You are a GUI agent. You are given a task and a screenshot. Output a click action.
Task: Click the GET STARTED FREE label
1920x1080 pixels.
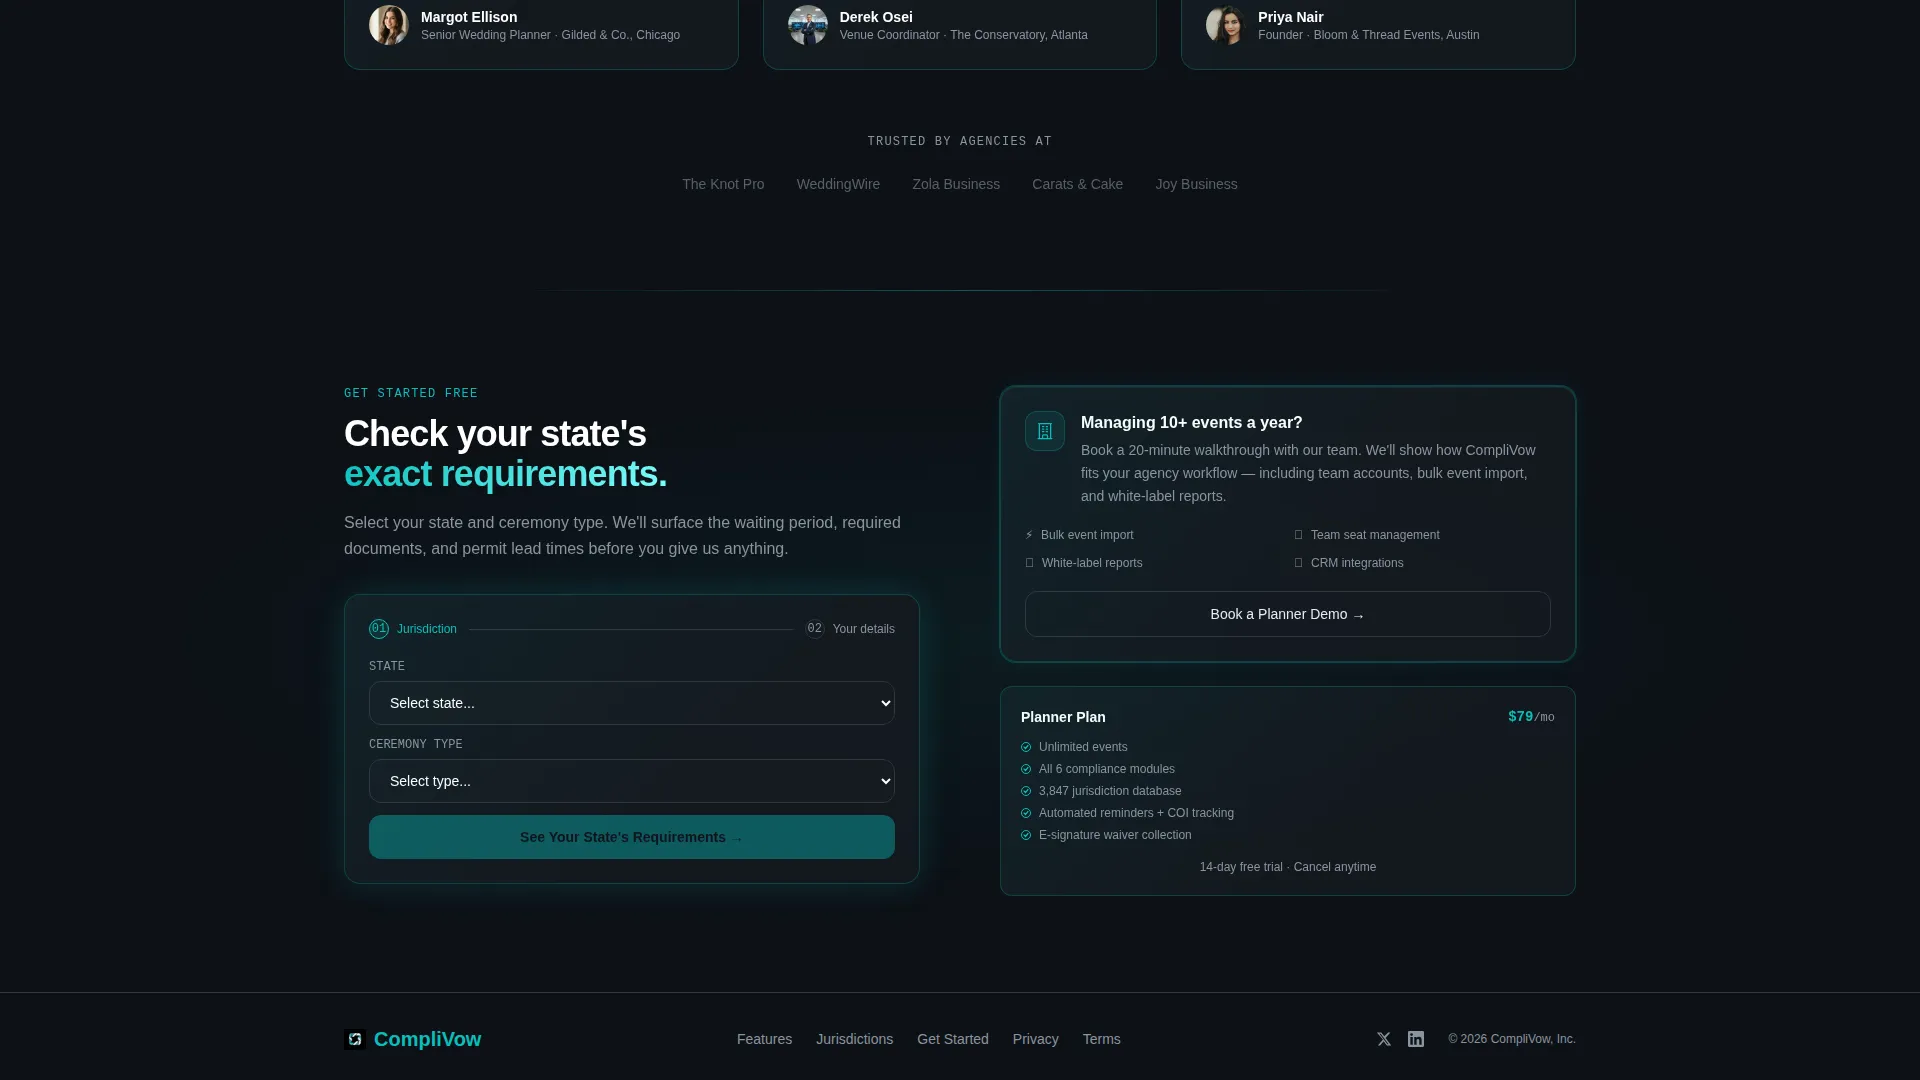click(x=411, y=393)
